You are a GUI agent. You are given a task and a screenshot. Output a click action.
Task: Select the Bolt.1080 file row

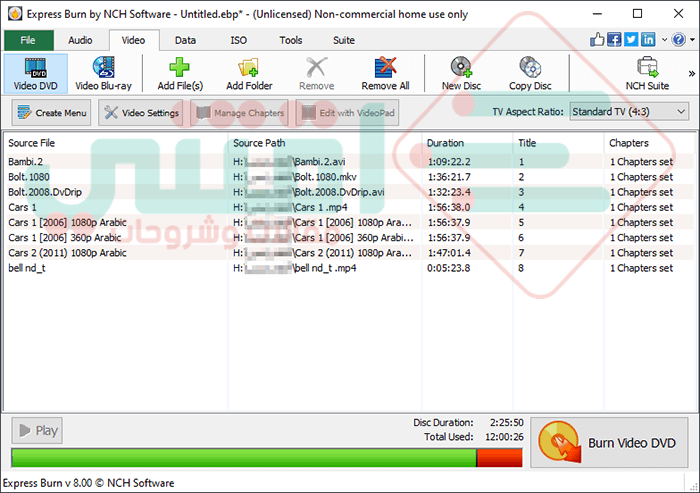pyautogui.click(x=350, y=177)
